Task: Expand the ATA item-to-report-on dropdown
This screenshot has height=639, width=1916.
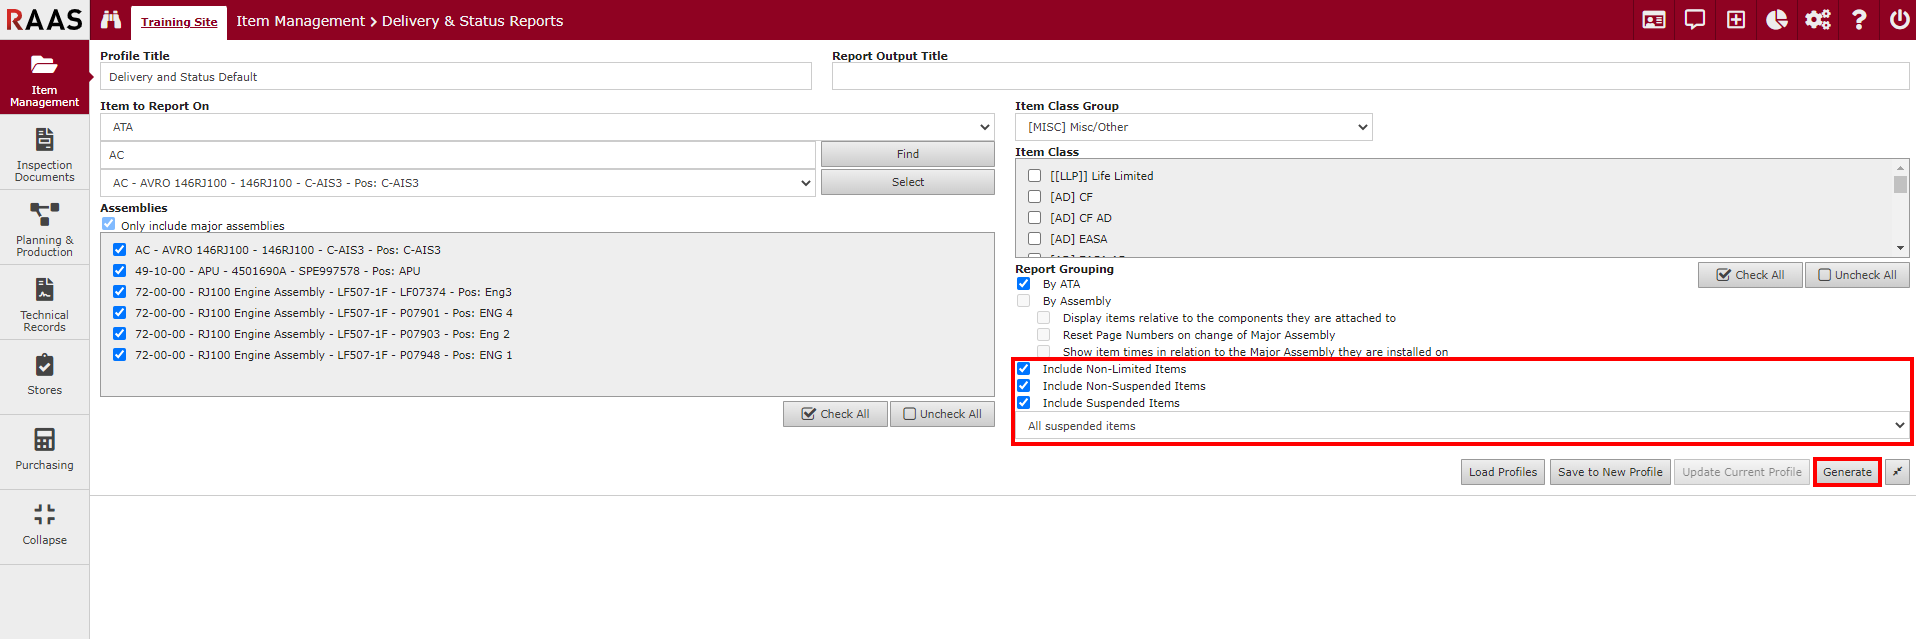Action: click(x=547, y=127)
